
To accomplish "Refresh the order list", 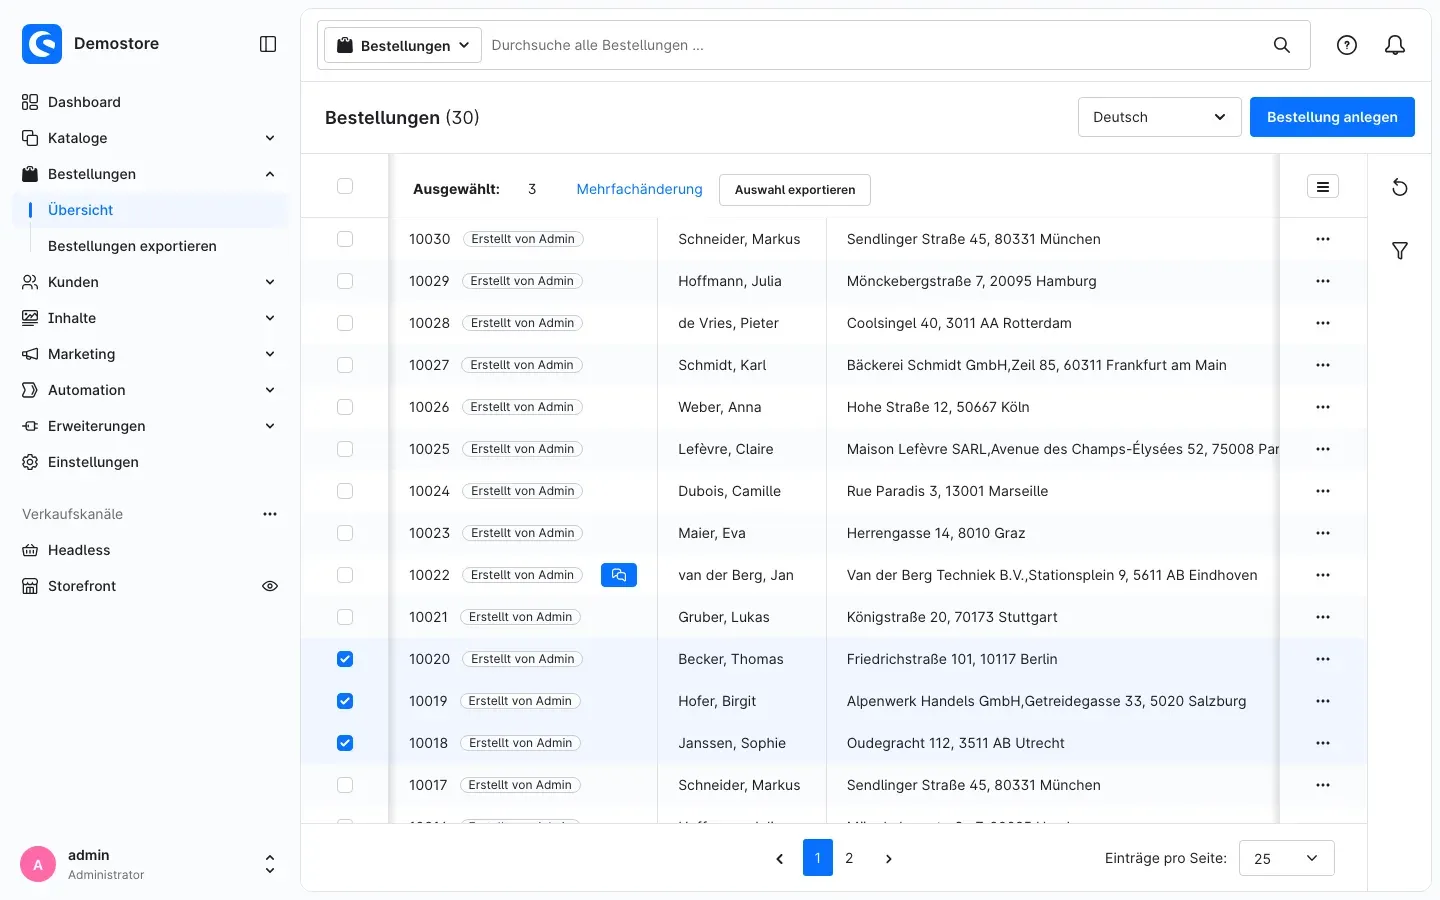I will [x=1400, y=187].
